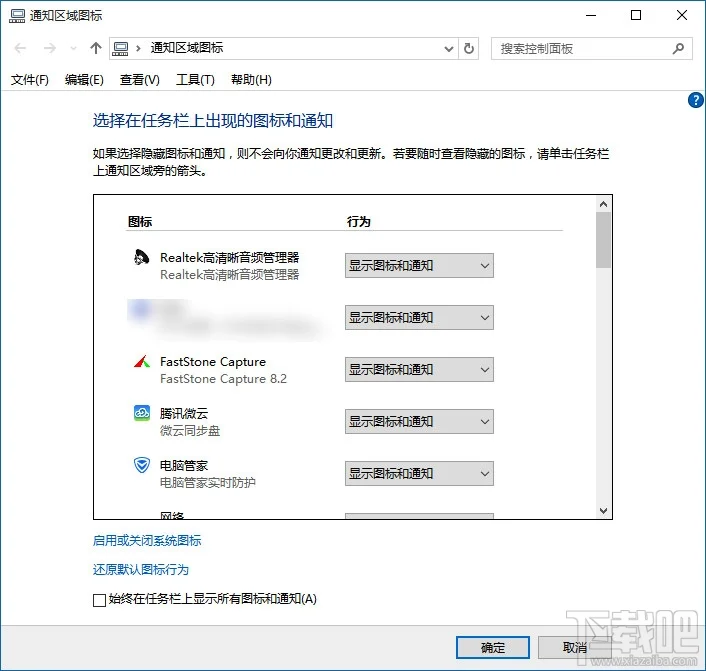This screenshot has width=706, height=671.
Task: Click the back navigation arrow
Action: 20,48
